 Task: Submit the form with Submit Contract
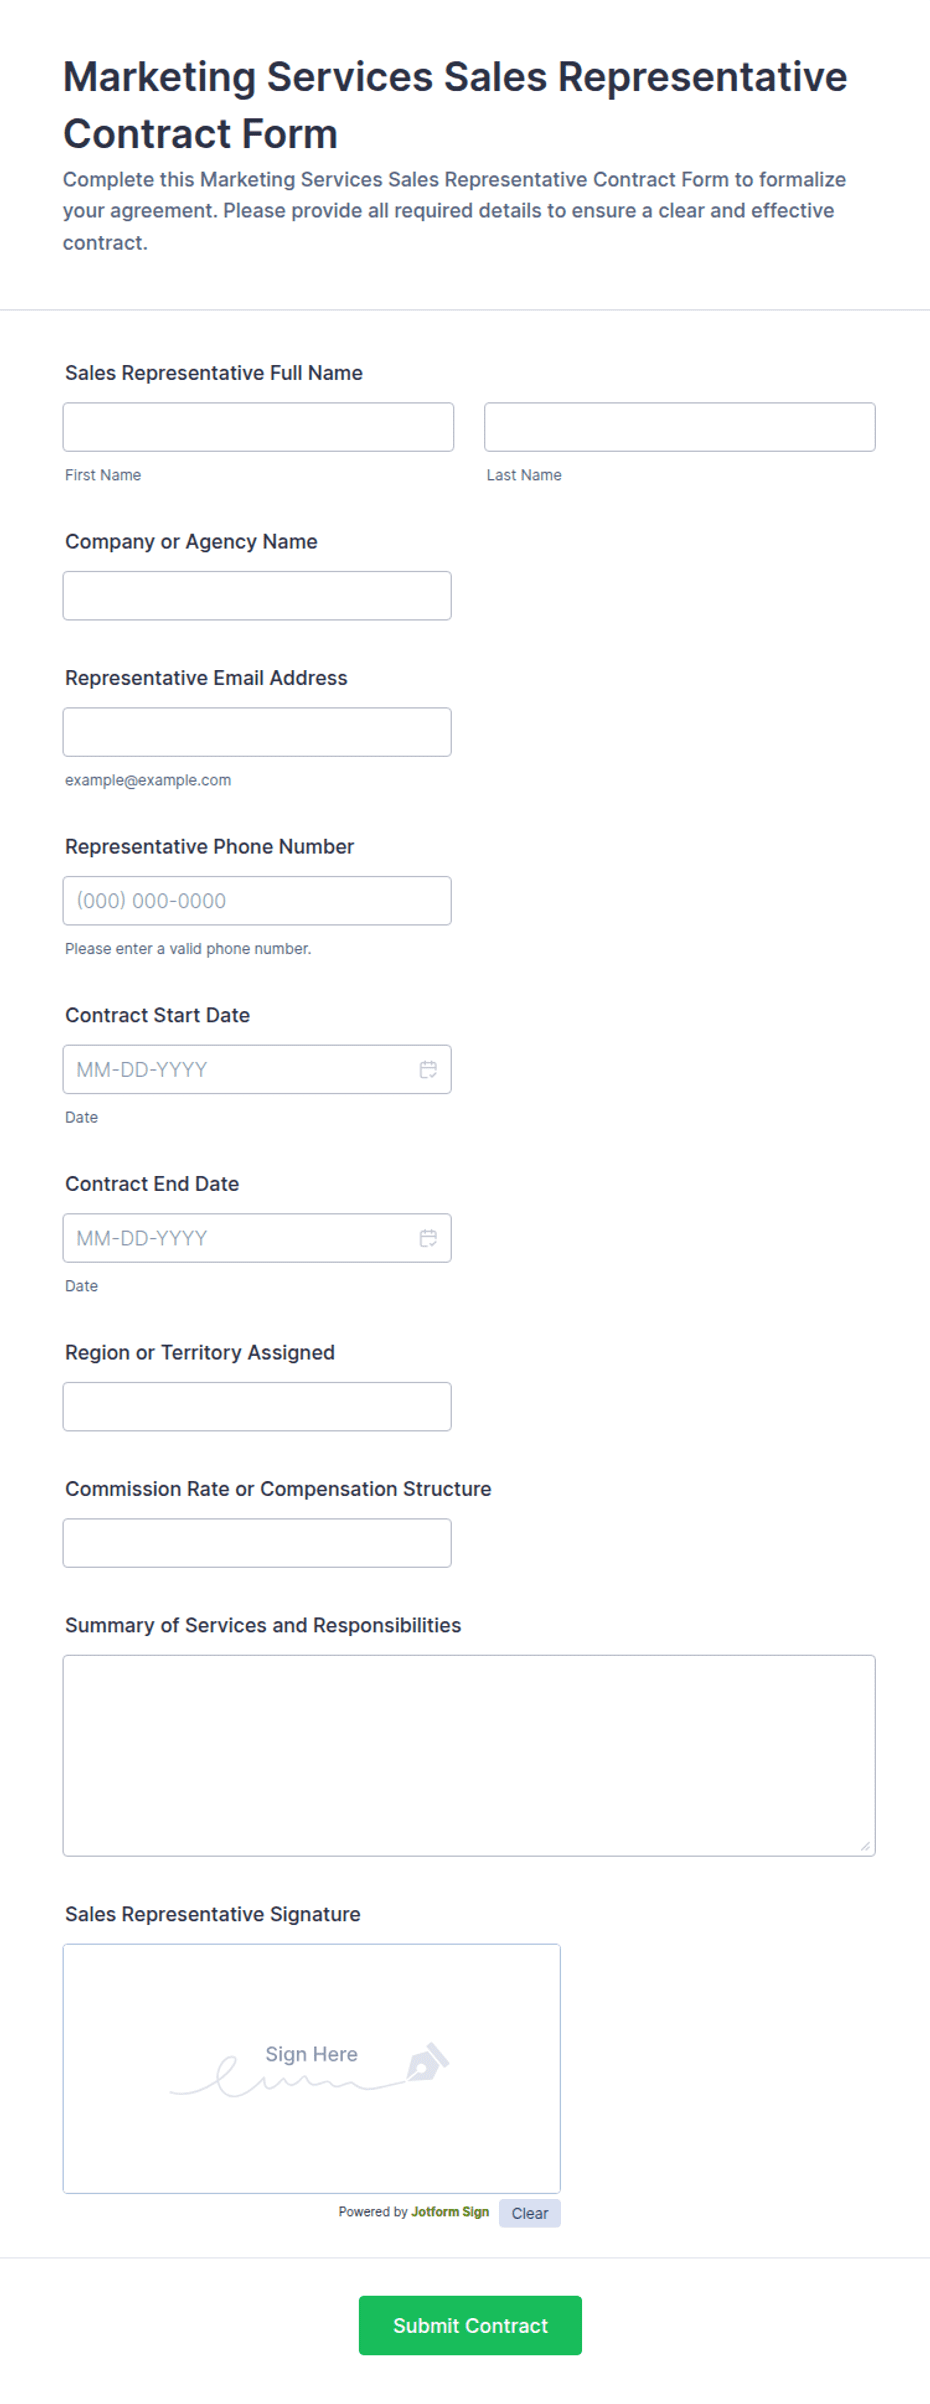[470, 2325]
